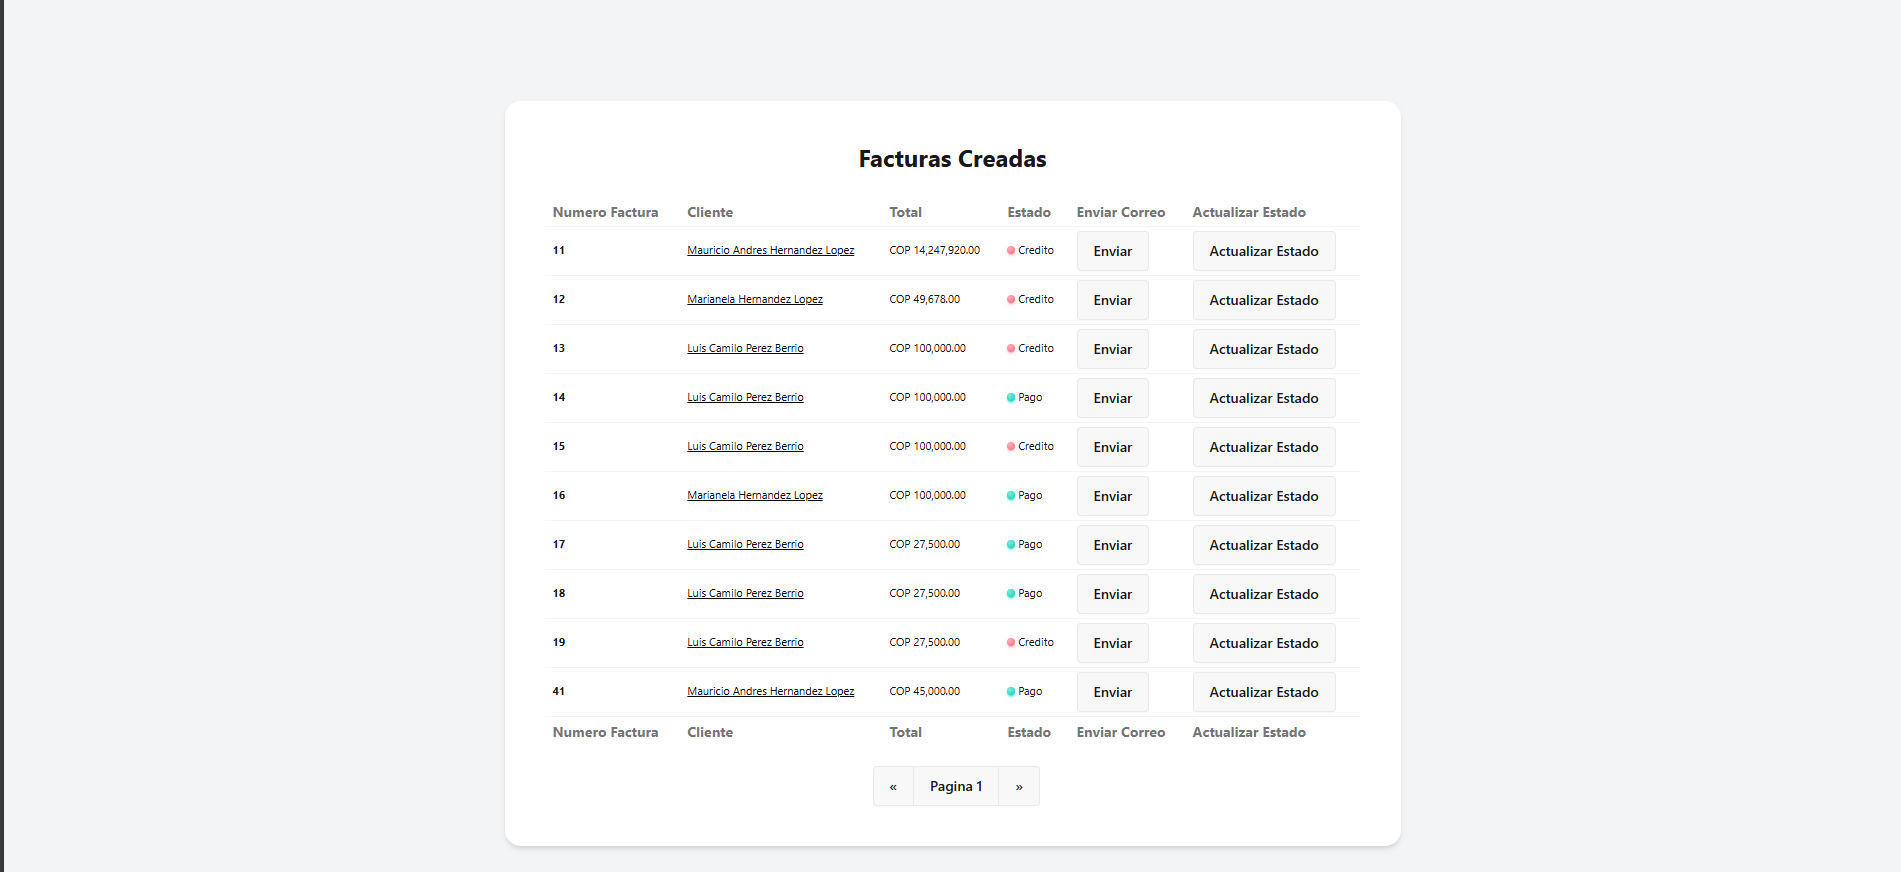Open client link Mauricio Andres Hernandez Lopez on invoice 11
Screen dimensions: 1904x872
[770, 250]
